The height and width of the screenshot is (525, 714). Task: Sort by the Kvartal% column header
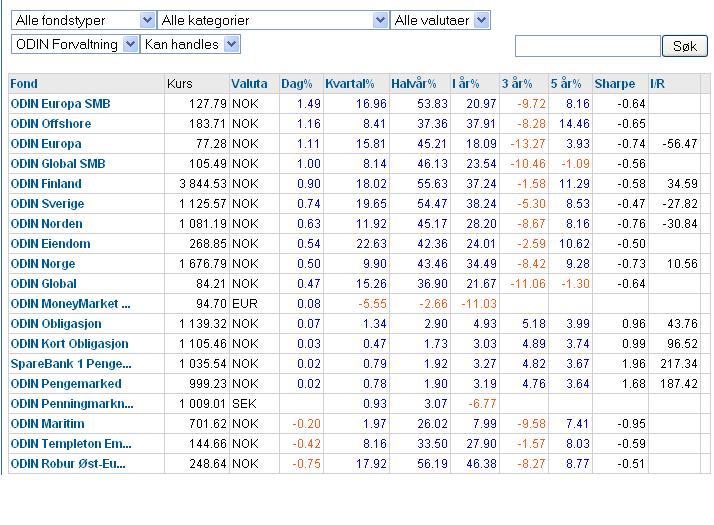pos(349,84)
